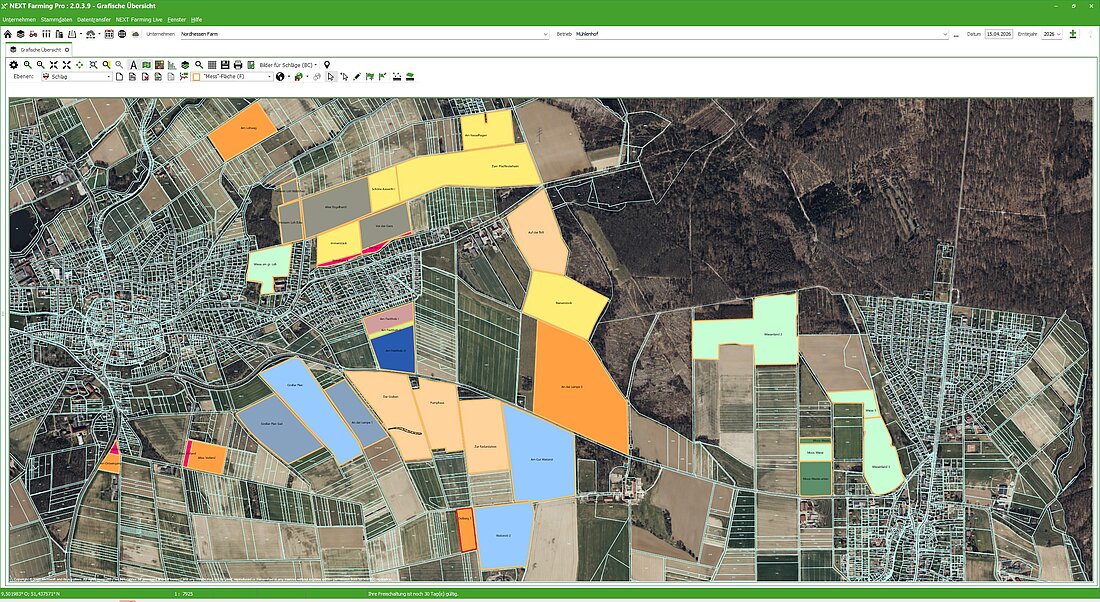
Task: Click the location pin marker icon
Action: click(327, 65)
